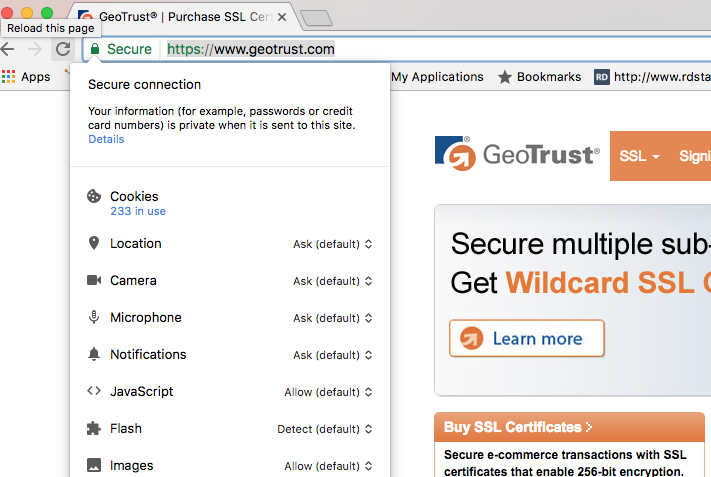711x477 pixels.
Task: Click the Camera permission icon
Action: [94, 280]
